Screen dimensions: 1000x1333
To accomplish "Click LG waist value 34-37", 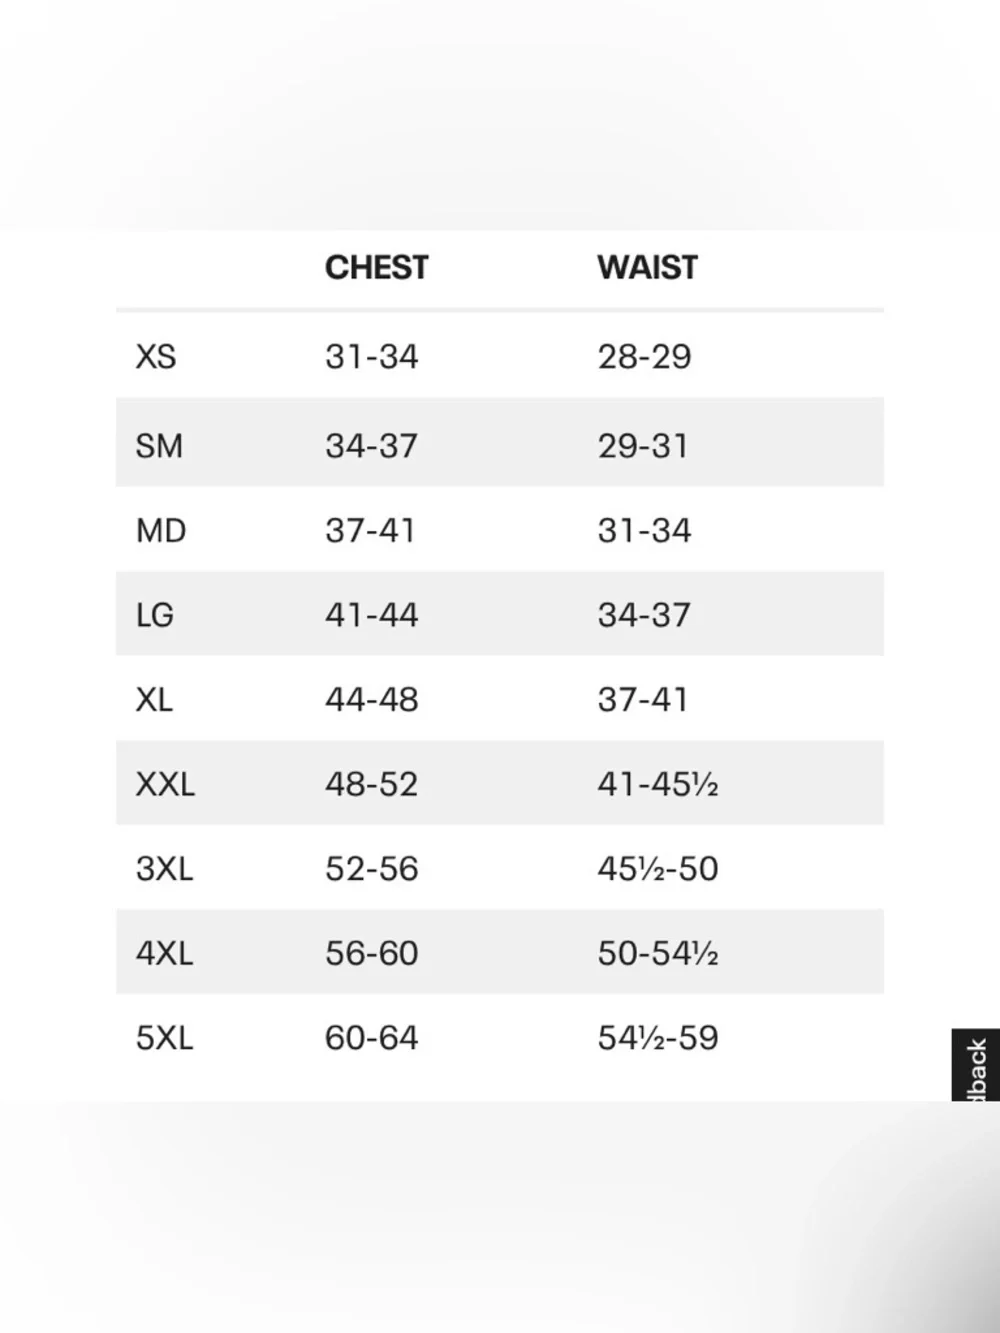I will click(x=644, y=615).
